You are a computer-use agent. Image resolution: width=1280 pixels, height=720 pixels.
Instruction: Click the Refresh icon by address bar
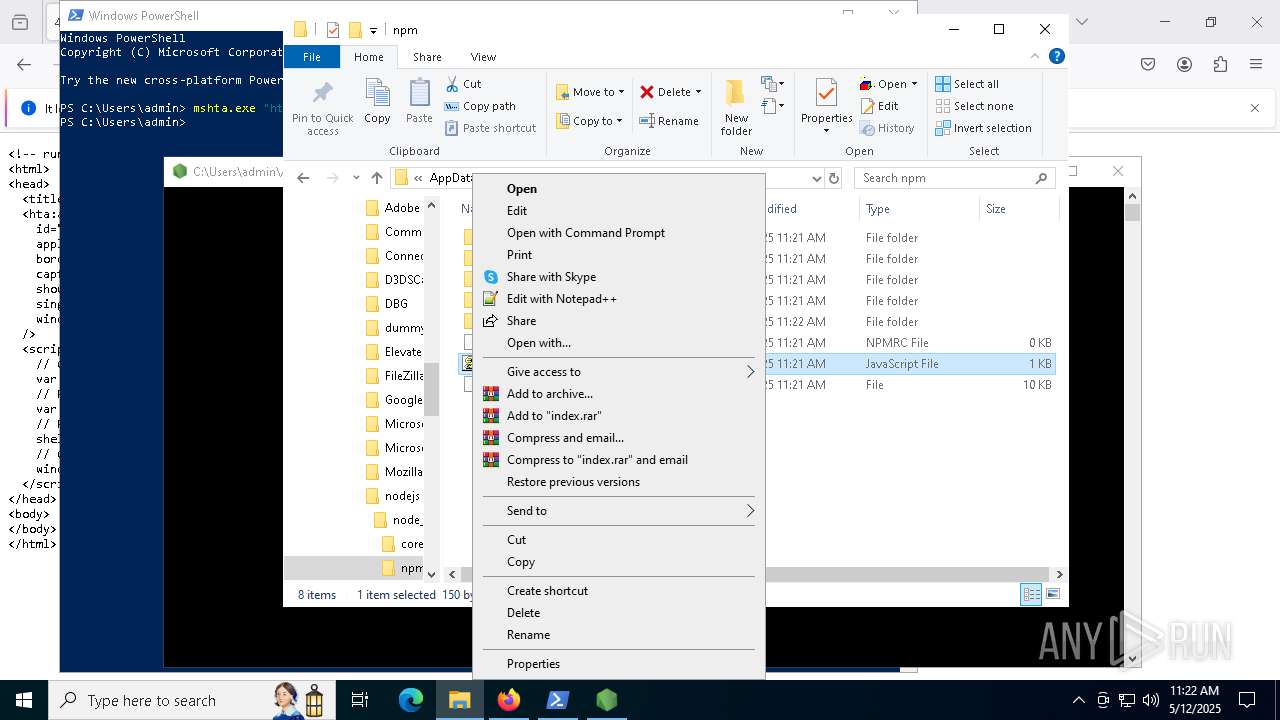pyautogui.click(x=834, y=178)
